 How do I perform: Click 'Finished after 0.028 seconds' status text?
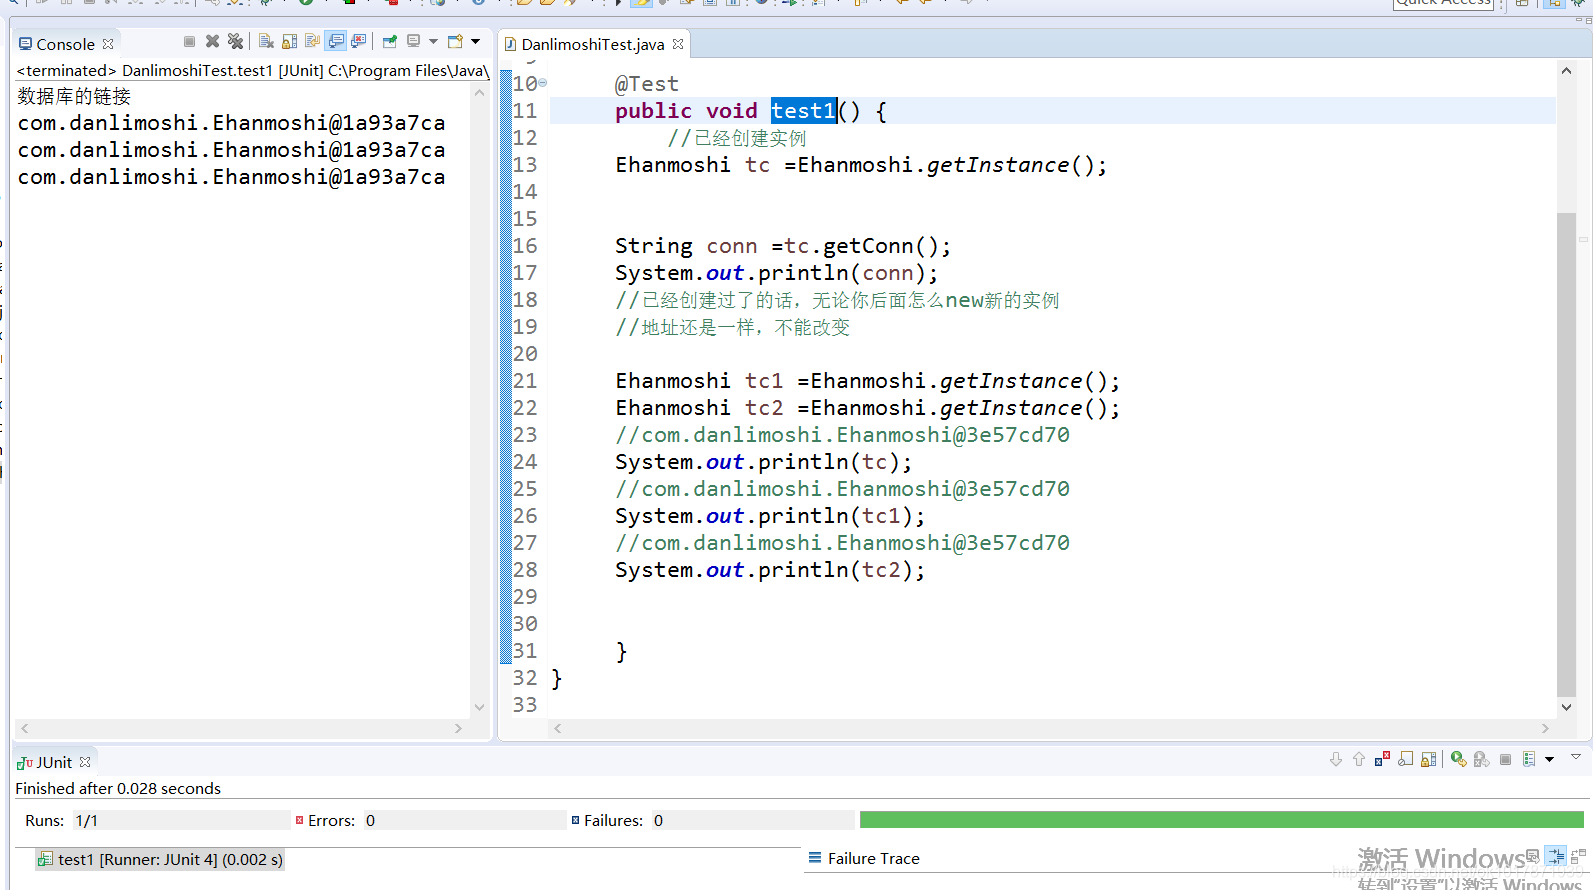pyautogui.click(x=118, y=788)
